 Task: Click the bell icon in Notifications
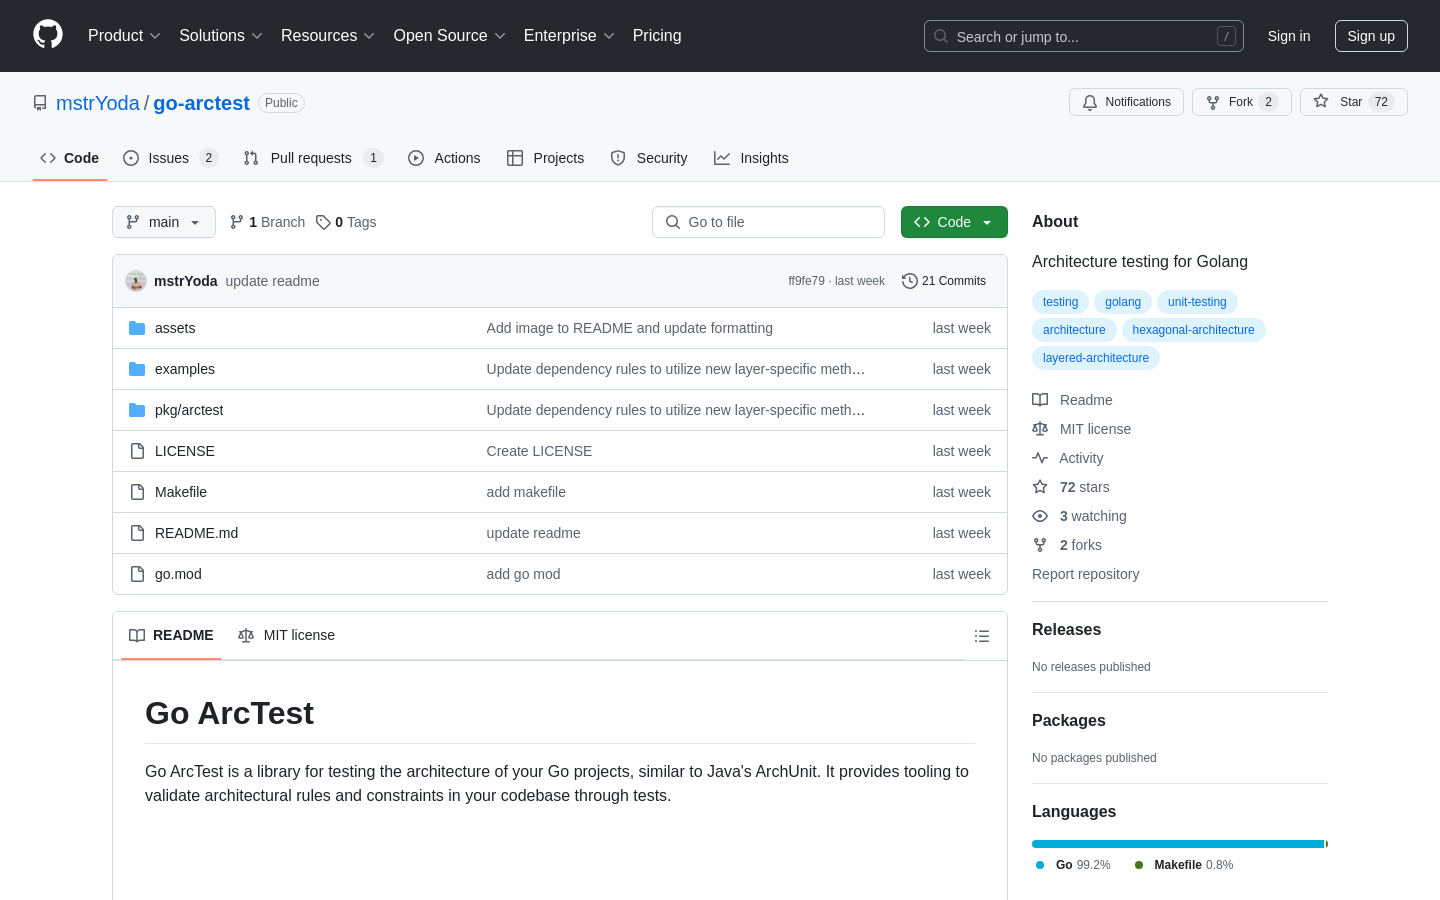pos(1090,102)
